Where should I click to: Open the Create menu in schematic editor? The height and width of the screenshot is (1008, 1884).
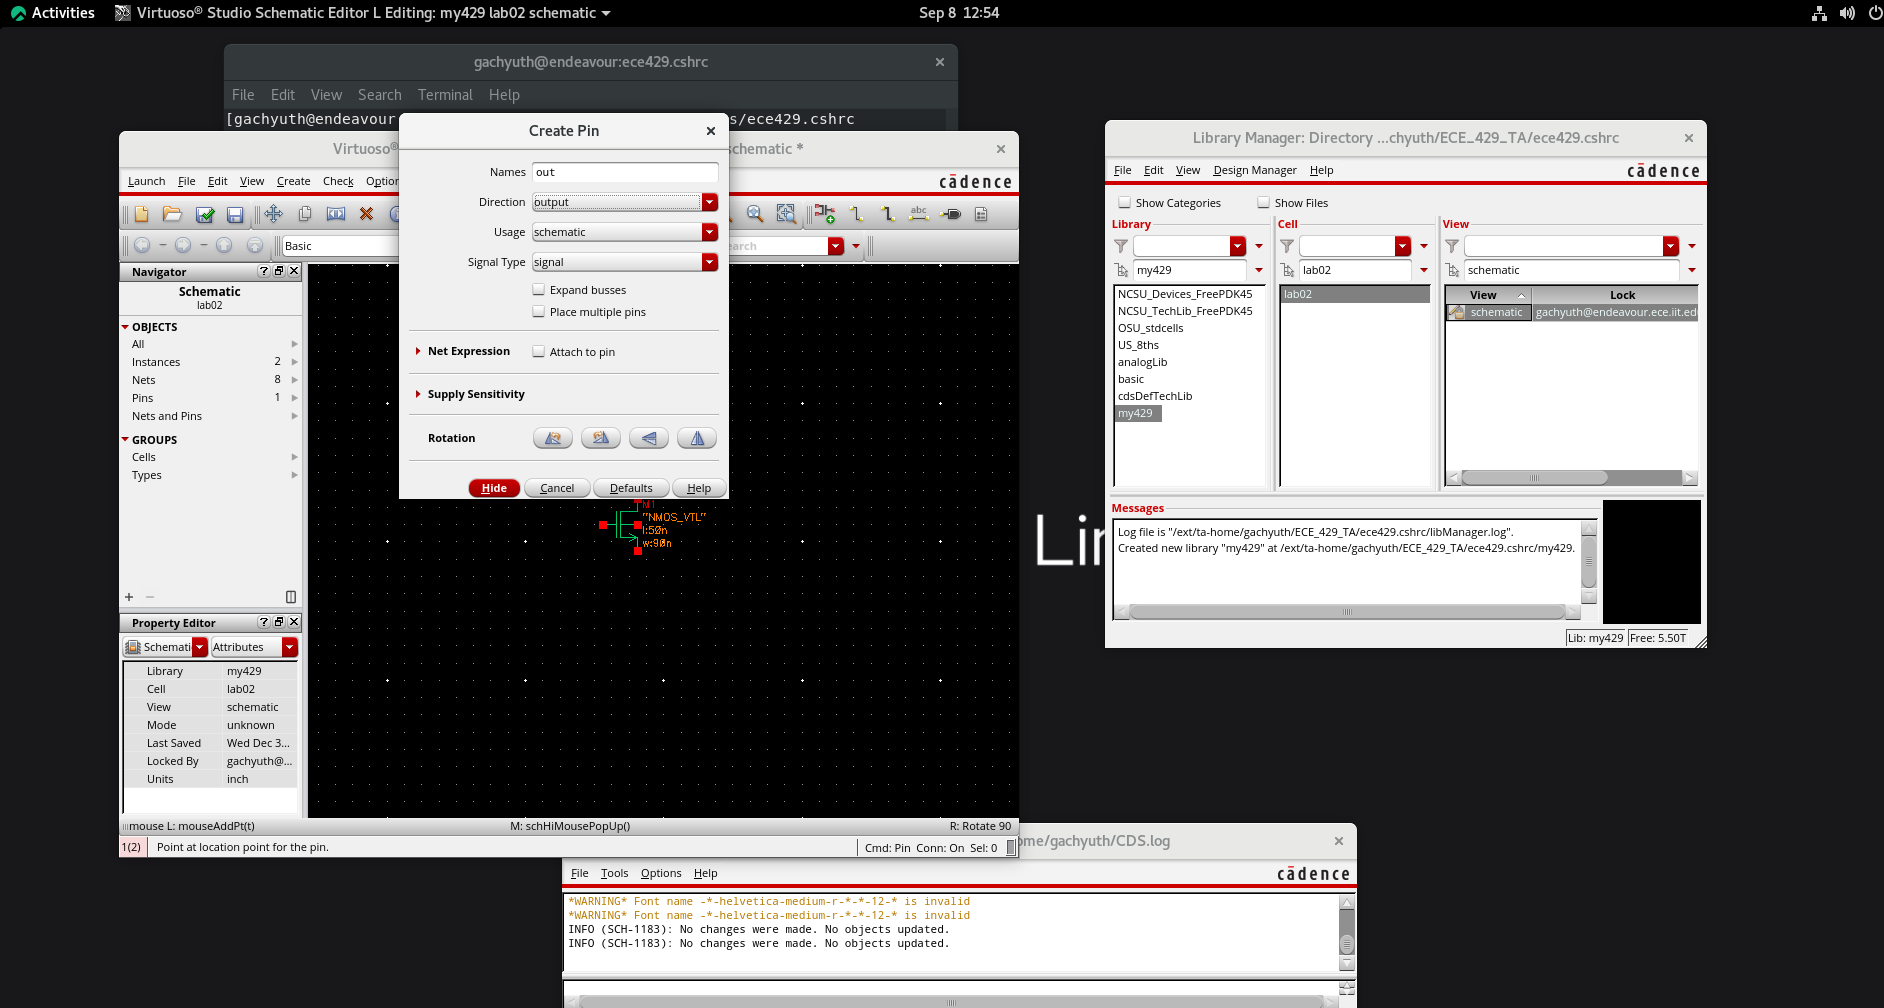click(293, 181)
